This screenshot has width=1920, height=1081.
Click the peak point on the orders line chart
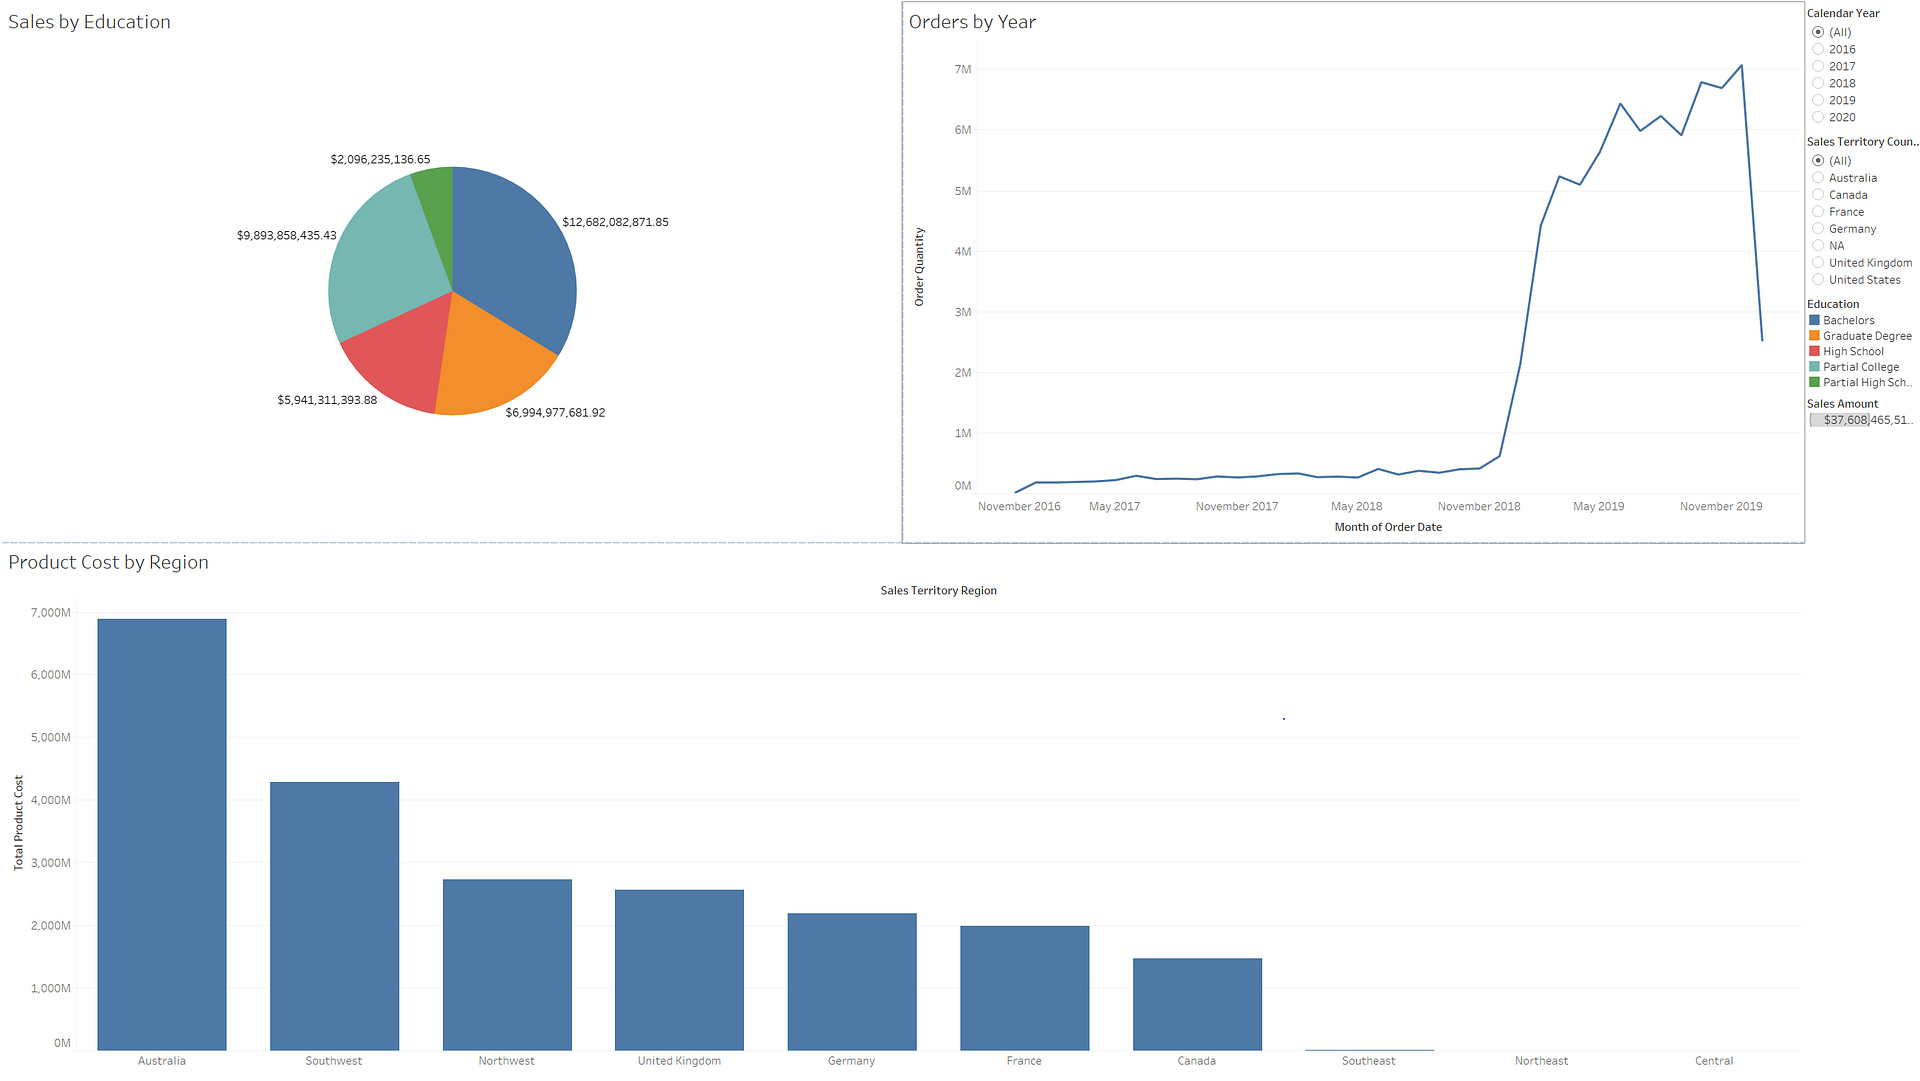coord(1741,66)
